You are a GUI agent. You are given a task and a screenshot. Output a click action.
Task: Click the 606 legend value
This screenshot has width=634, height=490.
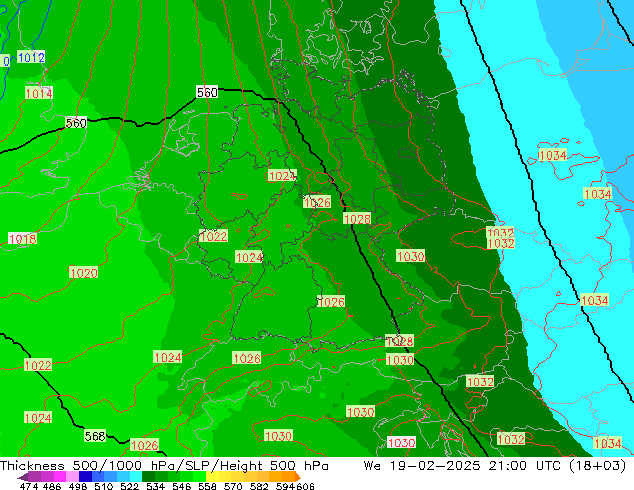[305, 486]
